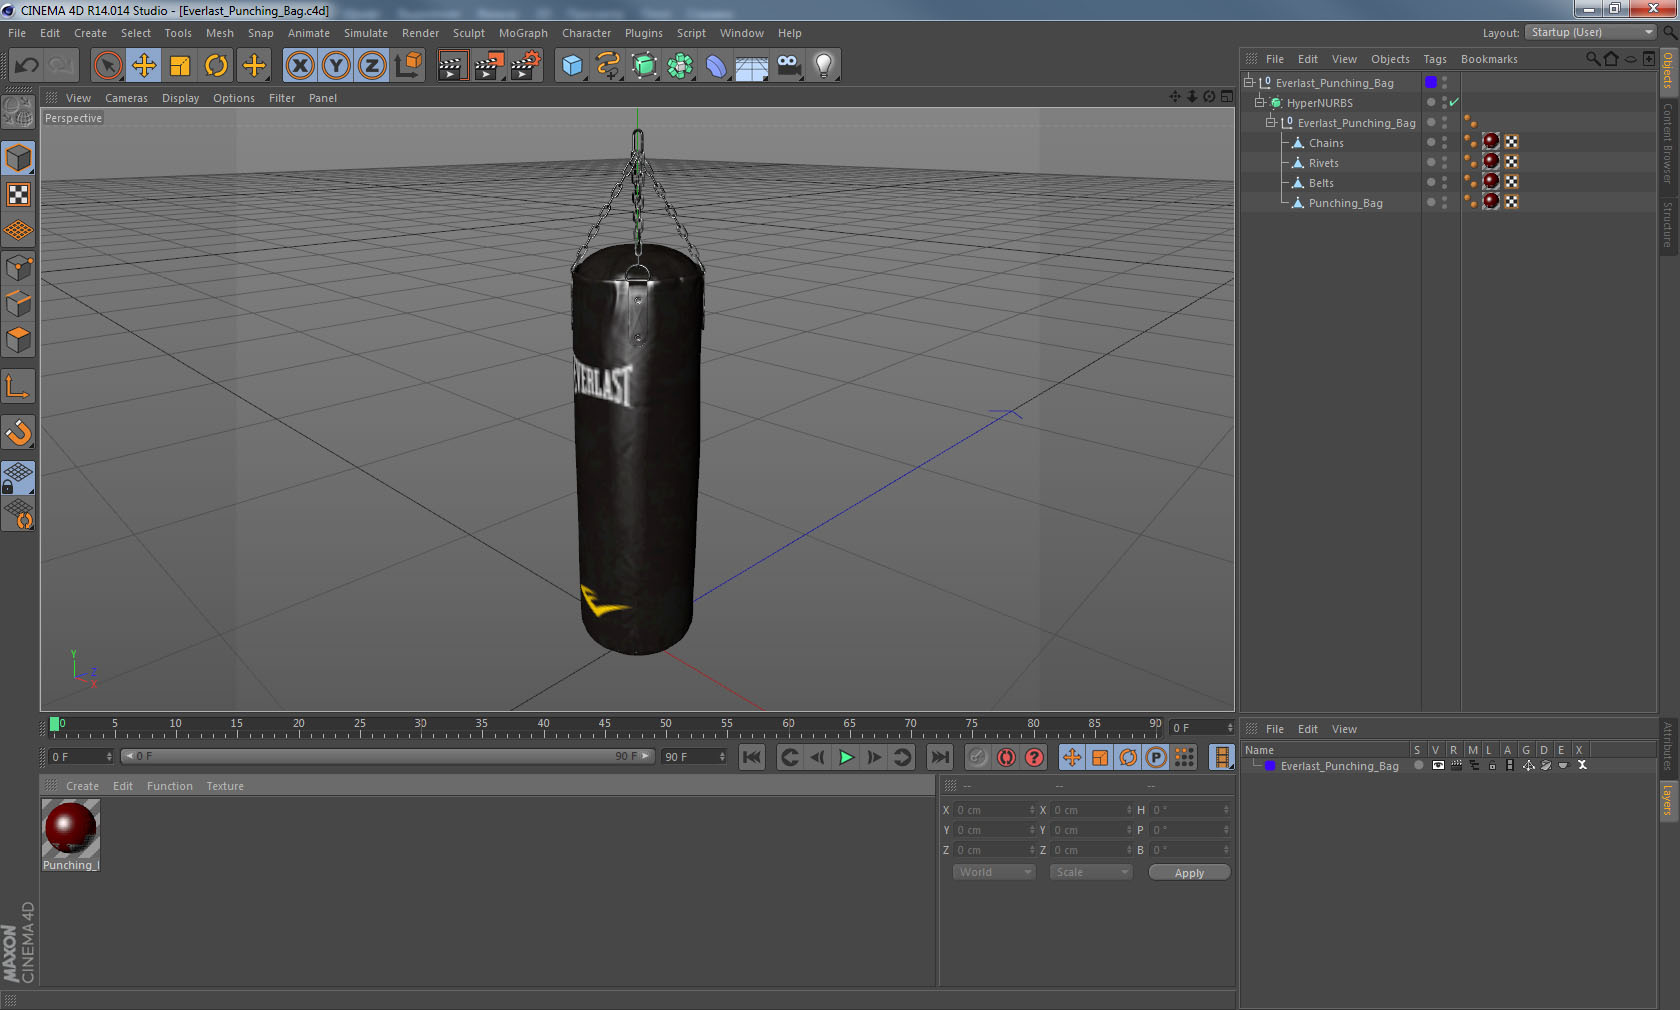
Task: Activate the Scale tool in the top toolbar
Action: tap(180, 66)
